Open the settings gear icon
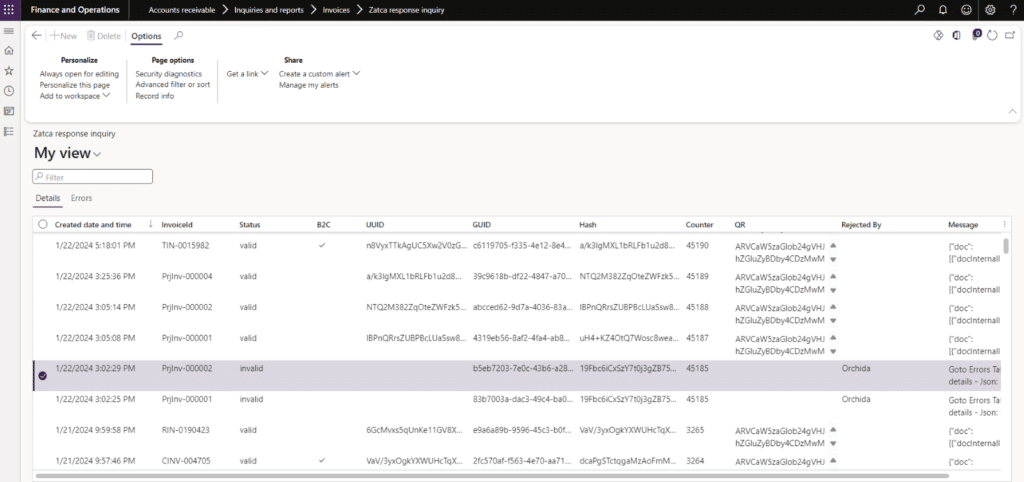The image size is (1024, 482). (990, 10)
